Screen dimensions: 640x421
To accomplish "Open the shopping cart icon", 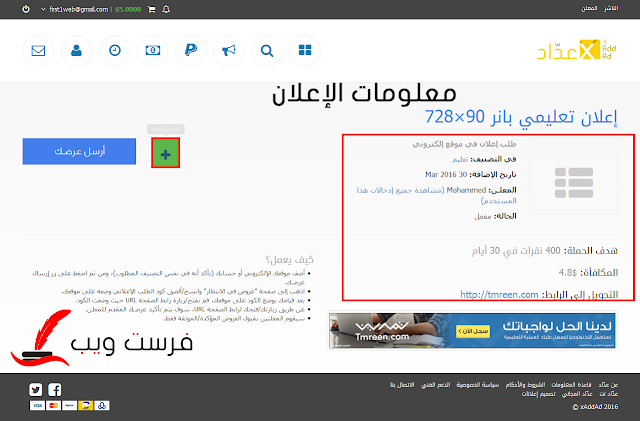I will tap(151, 9).
